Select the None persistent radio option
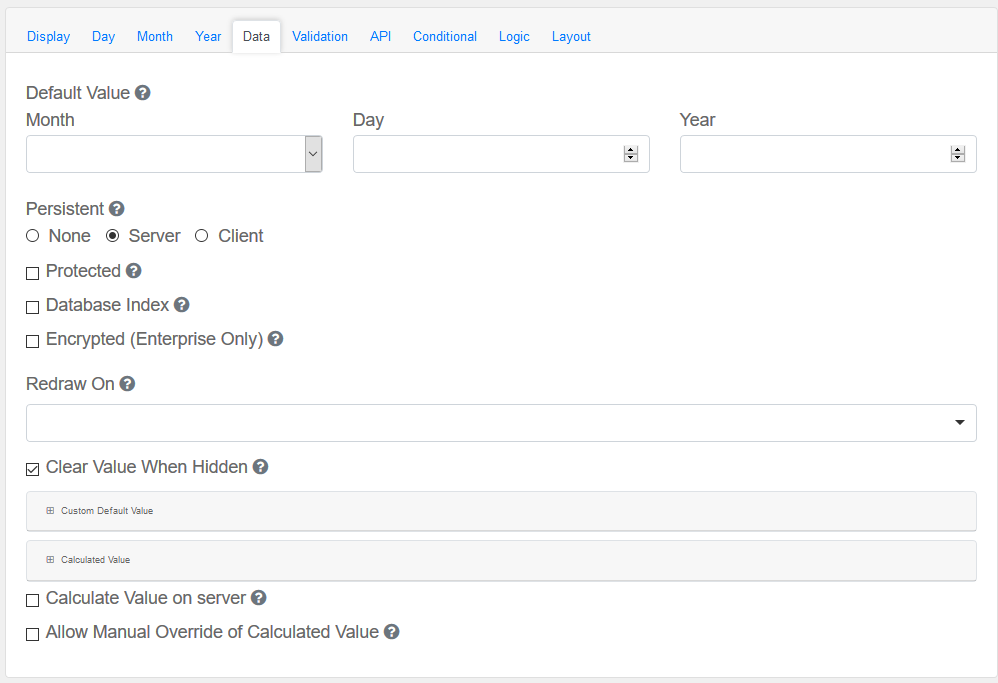 (x=33, y=236)
